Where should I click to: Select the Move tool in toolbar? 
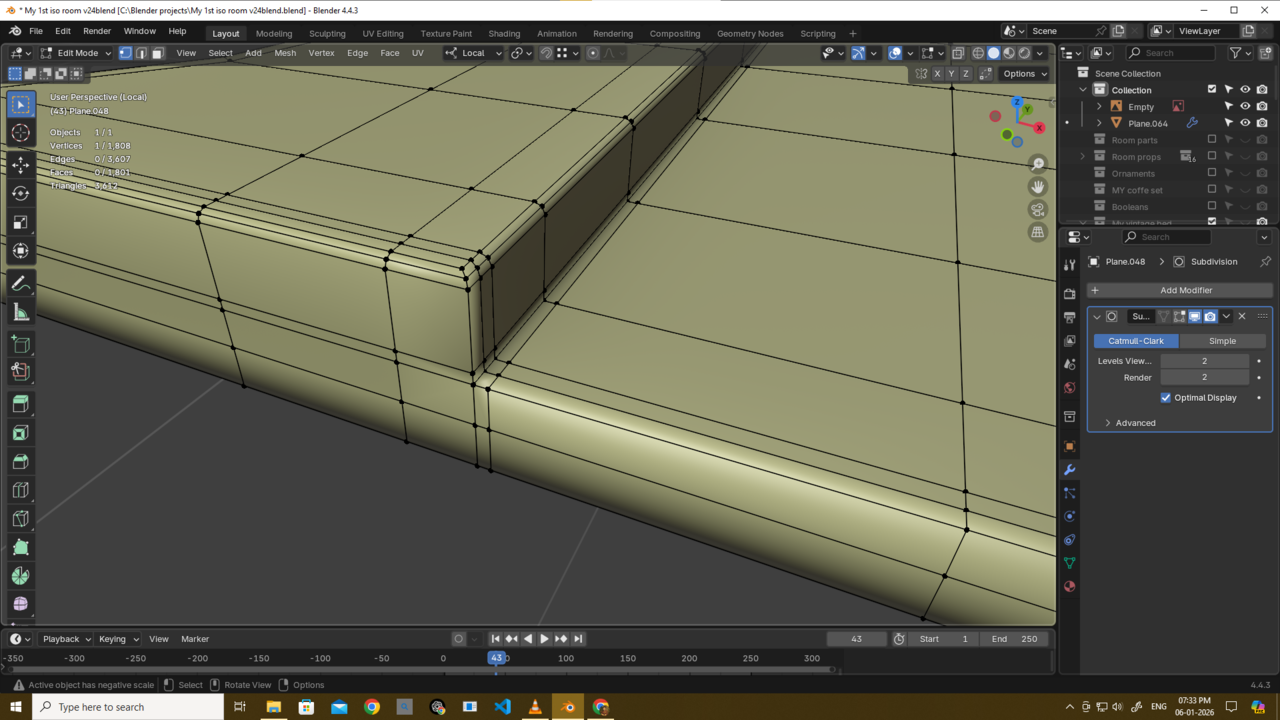[20, 164]
